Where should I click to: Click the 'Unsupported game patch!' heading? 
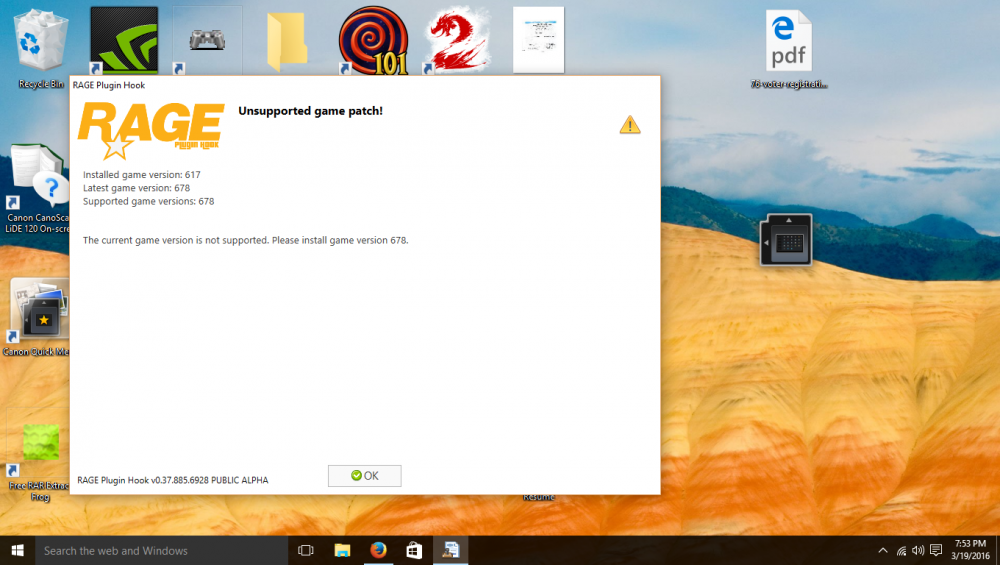[311, 111]
